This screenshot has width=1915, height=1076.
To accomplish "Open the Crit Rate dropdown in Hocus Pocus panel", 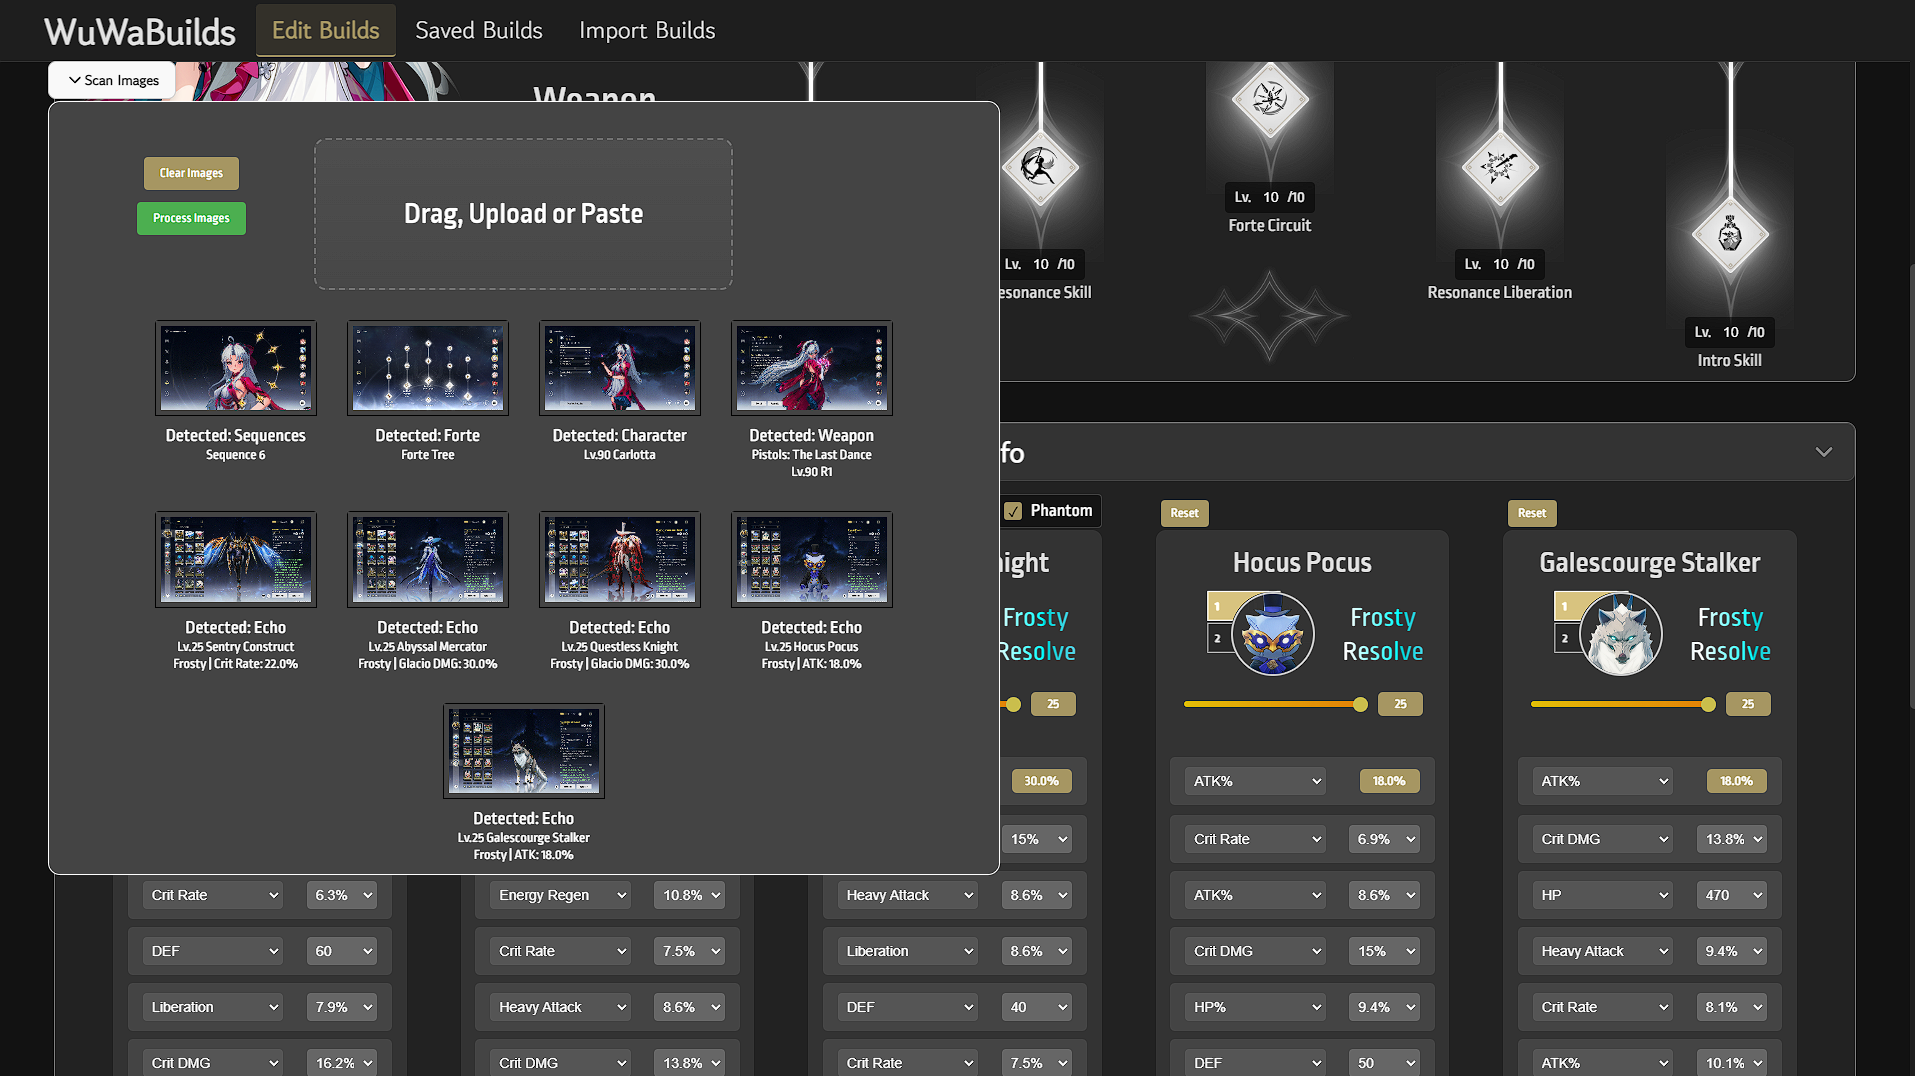I will click(x=1253, y=839).
